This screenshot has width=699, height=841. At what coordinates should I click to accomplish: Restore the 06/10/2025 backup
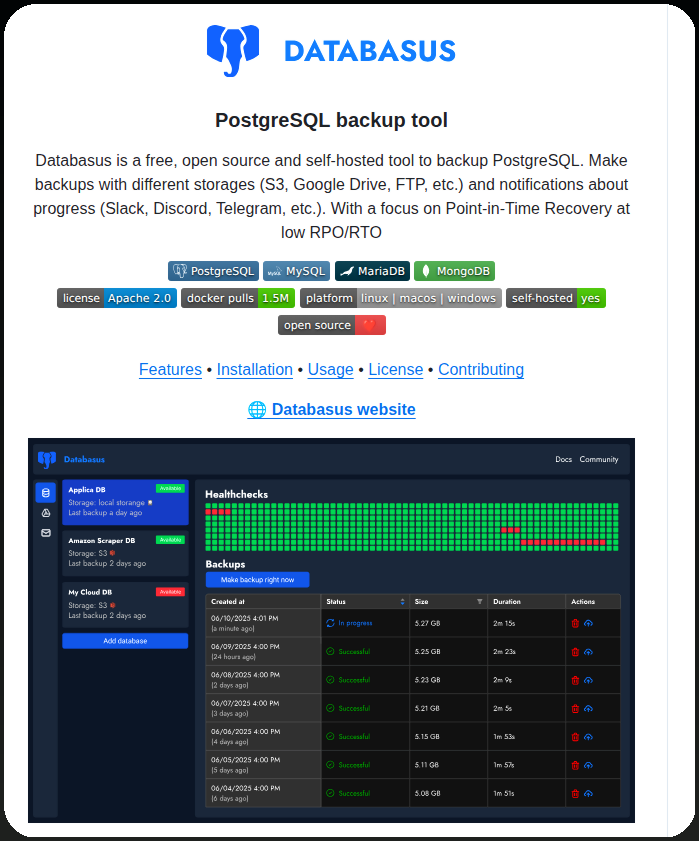(588, 623)
